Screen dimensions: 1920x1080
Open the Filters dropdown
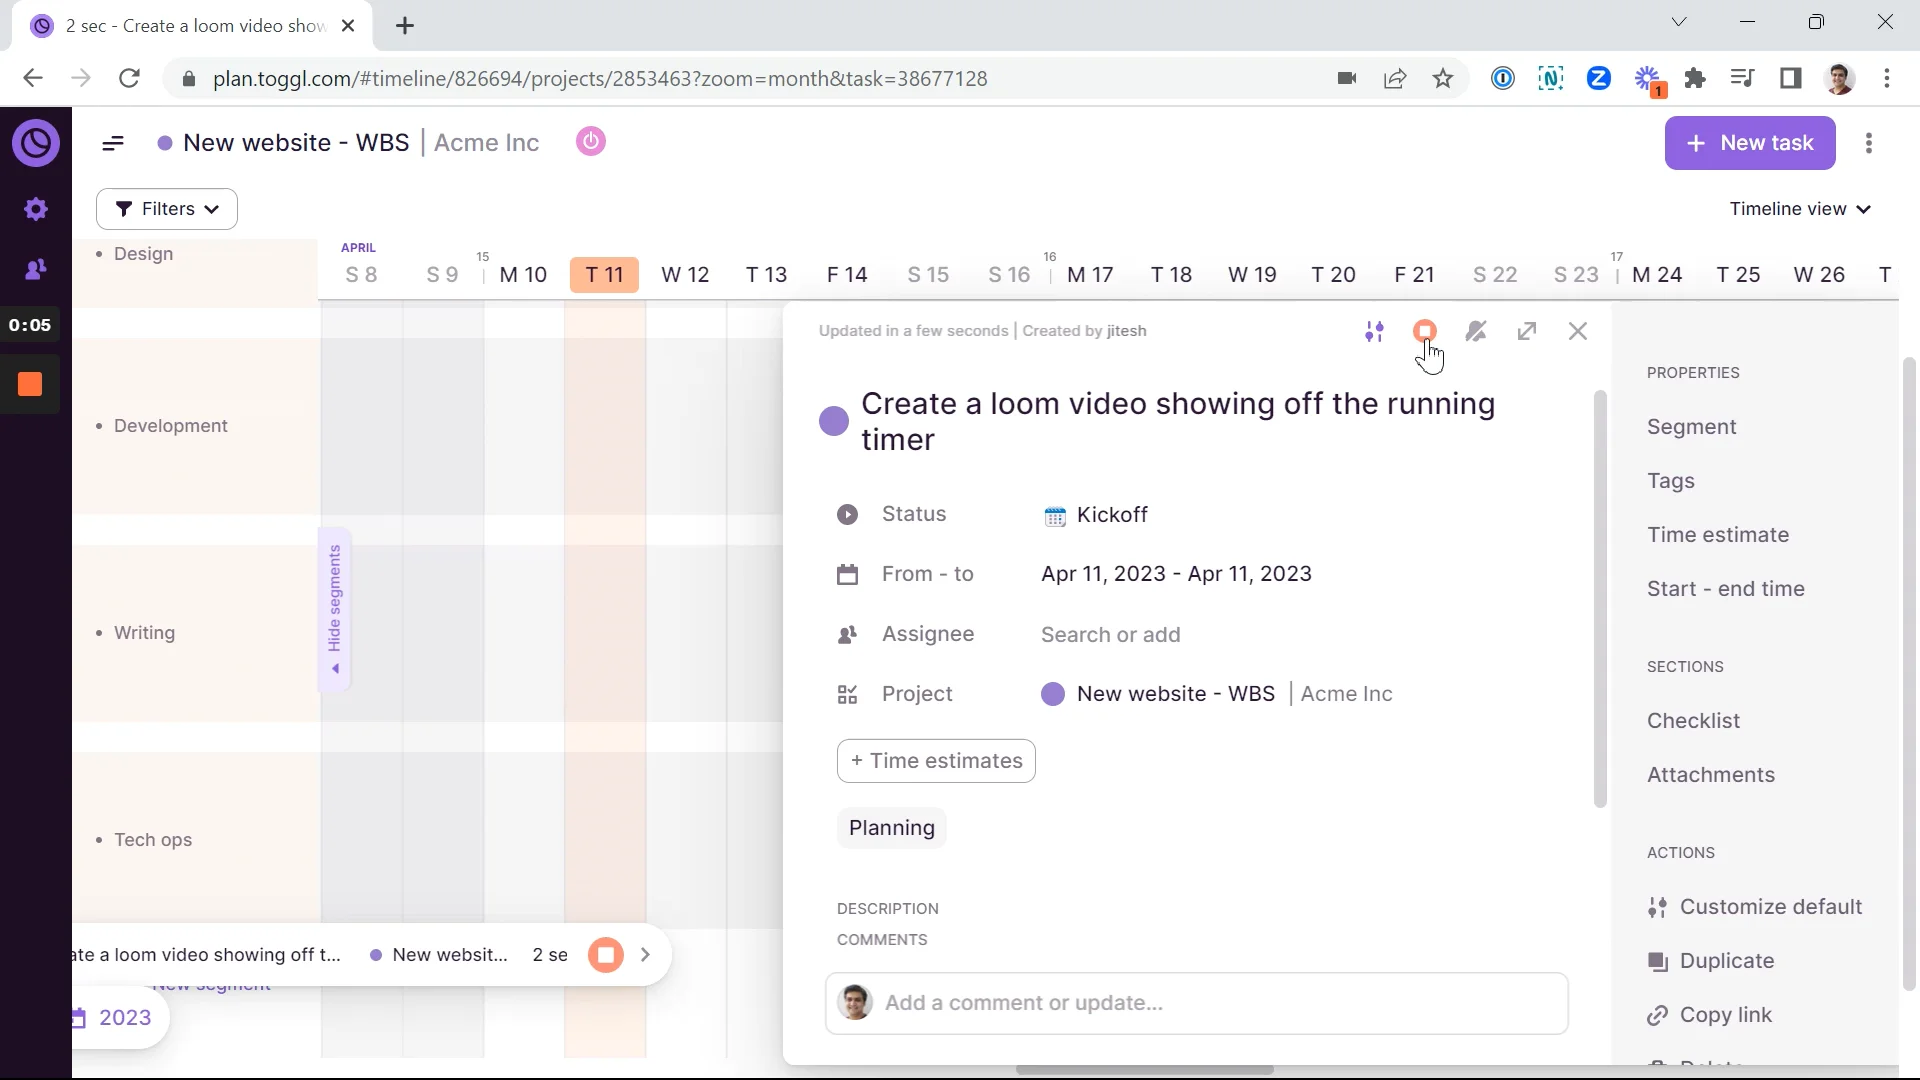pyautogui.click(x=167, y=209)
